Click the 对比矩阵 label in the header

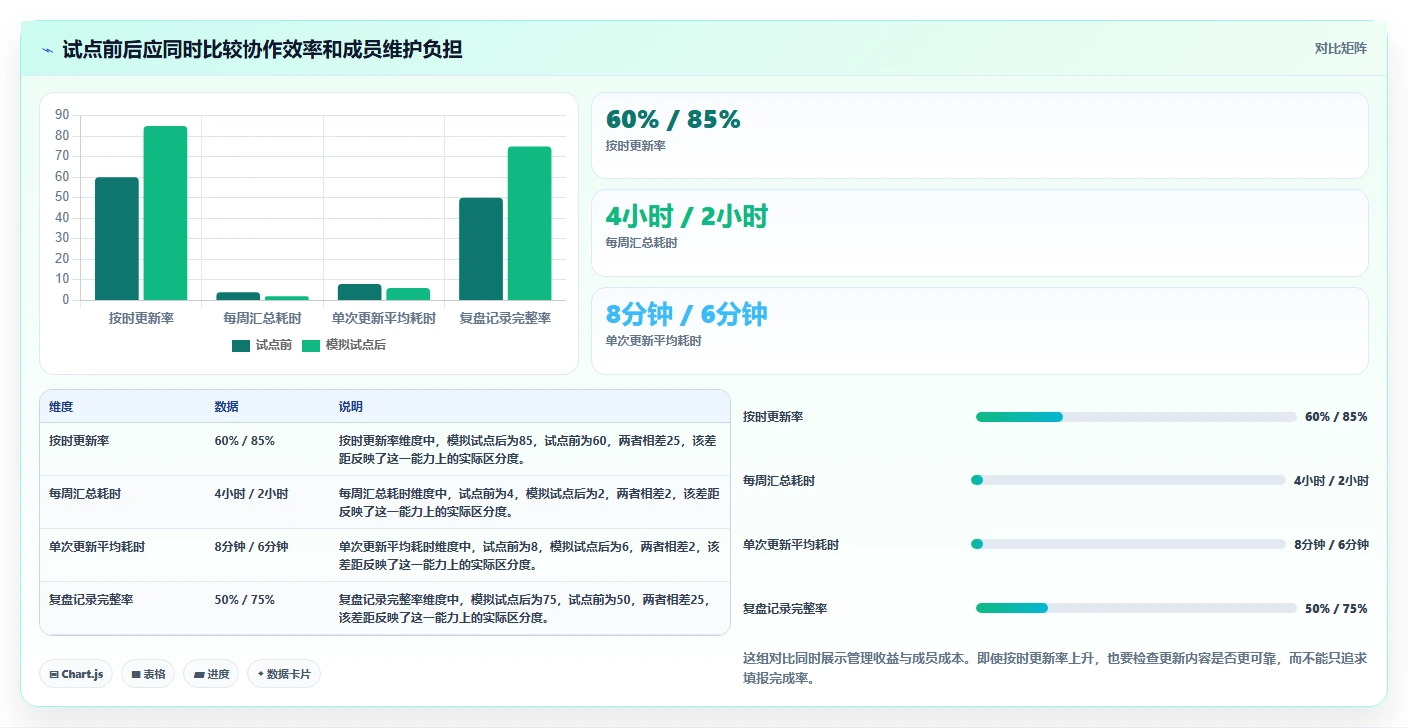1340,48
